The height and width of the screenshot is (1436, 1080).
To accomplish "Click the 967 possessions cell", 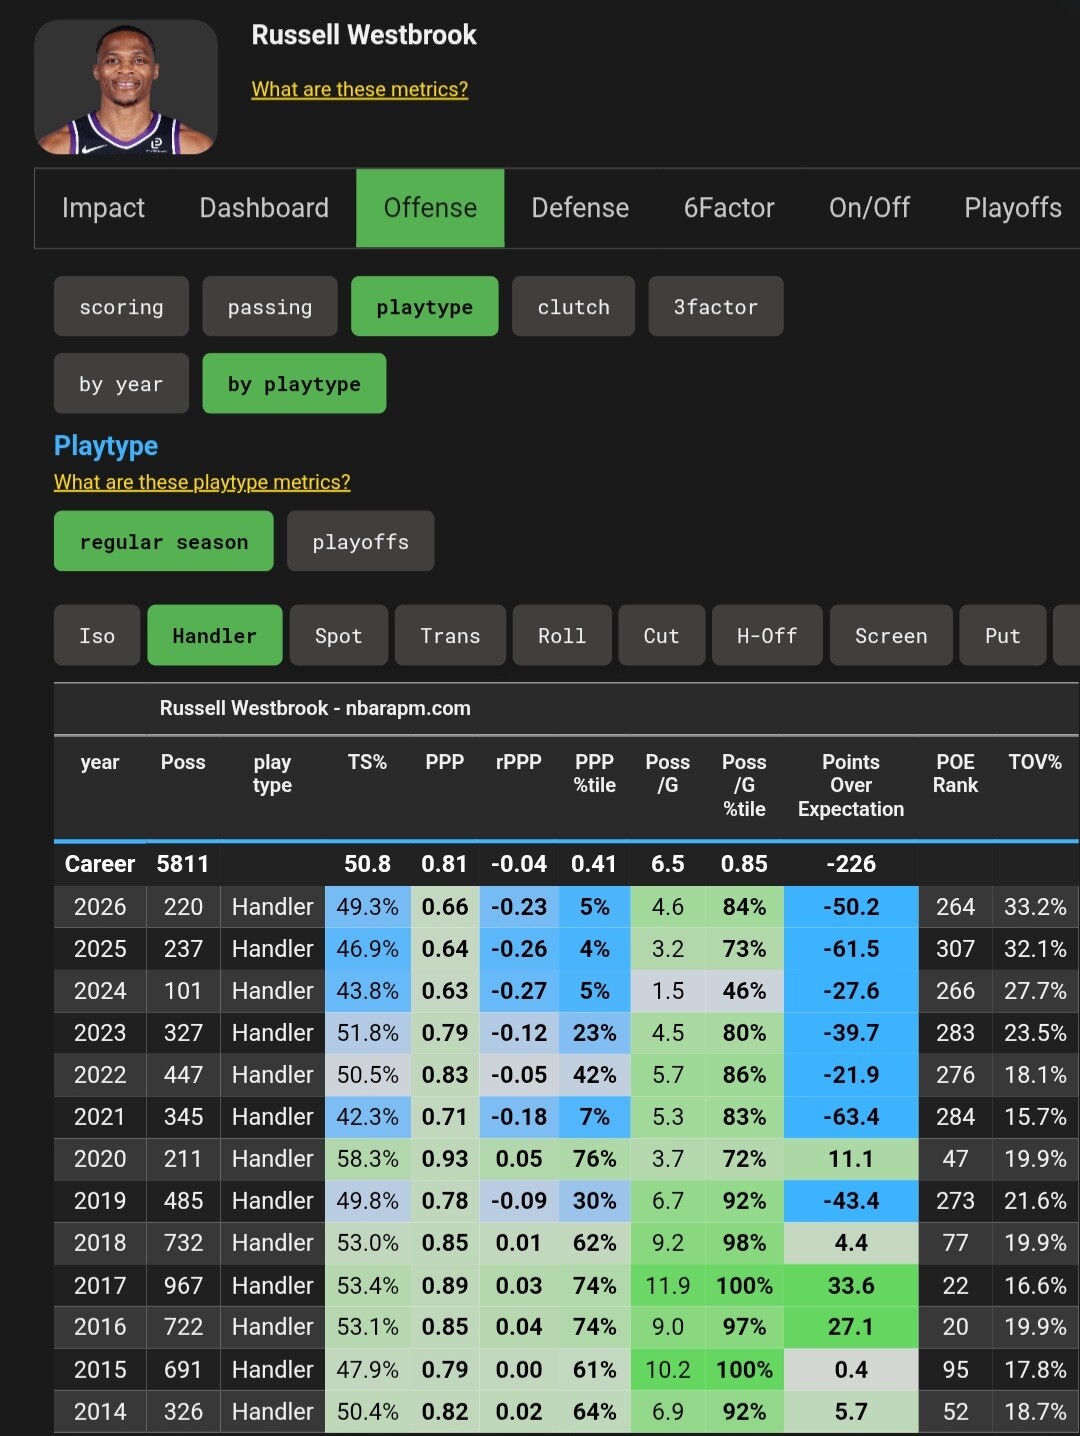I will click(x=184, y=1285).
